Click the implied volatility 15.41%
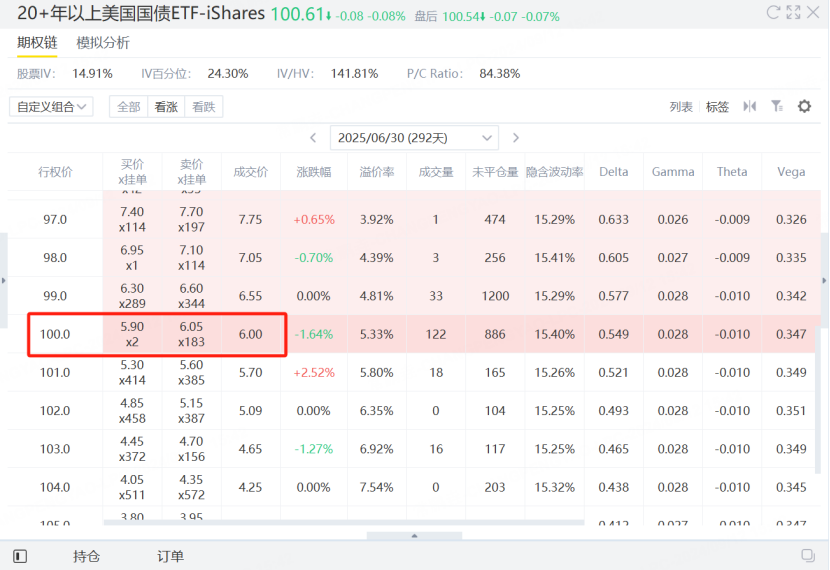The width and height of the screenshot is (830, 570). click(555, 258)
